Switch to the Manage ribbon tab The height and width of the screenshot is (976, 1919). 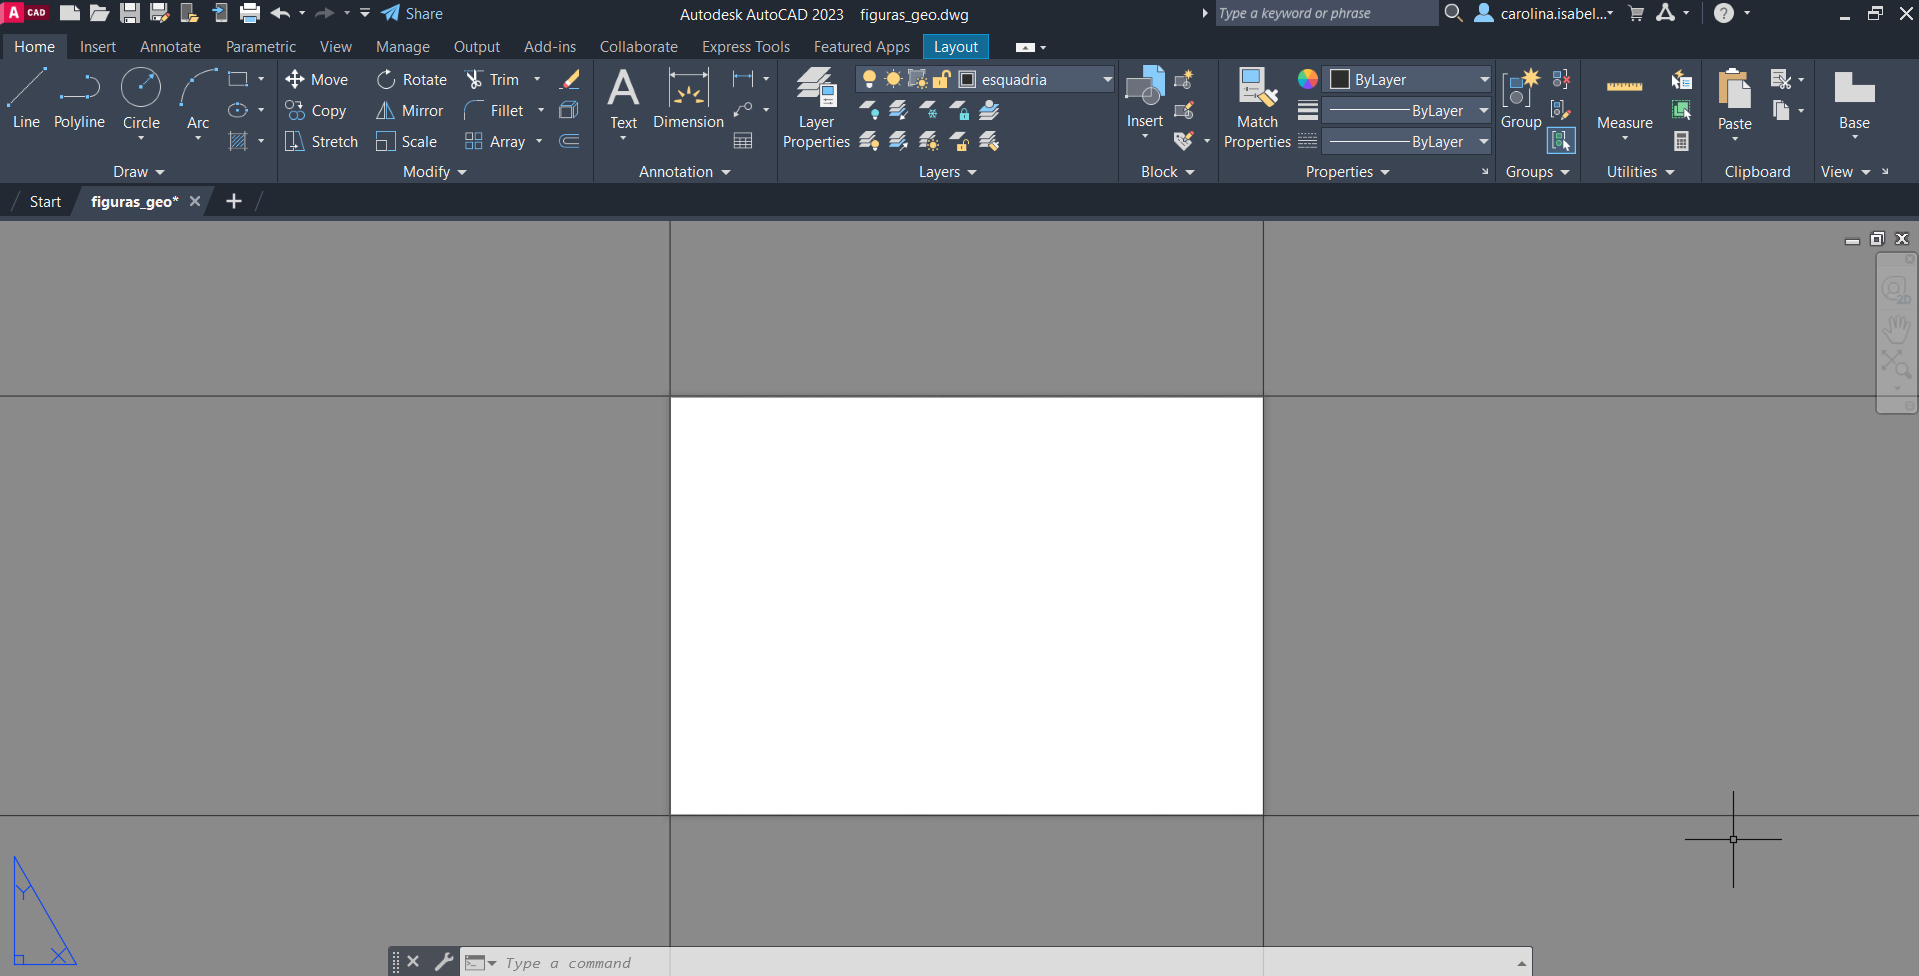tap(403, 47)
